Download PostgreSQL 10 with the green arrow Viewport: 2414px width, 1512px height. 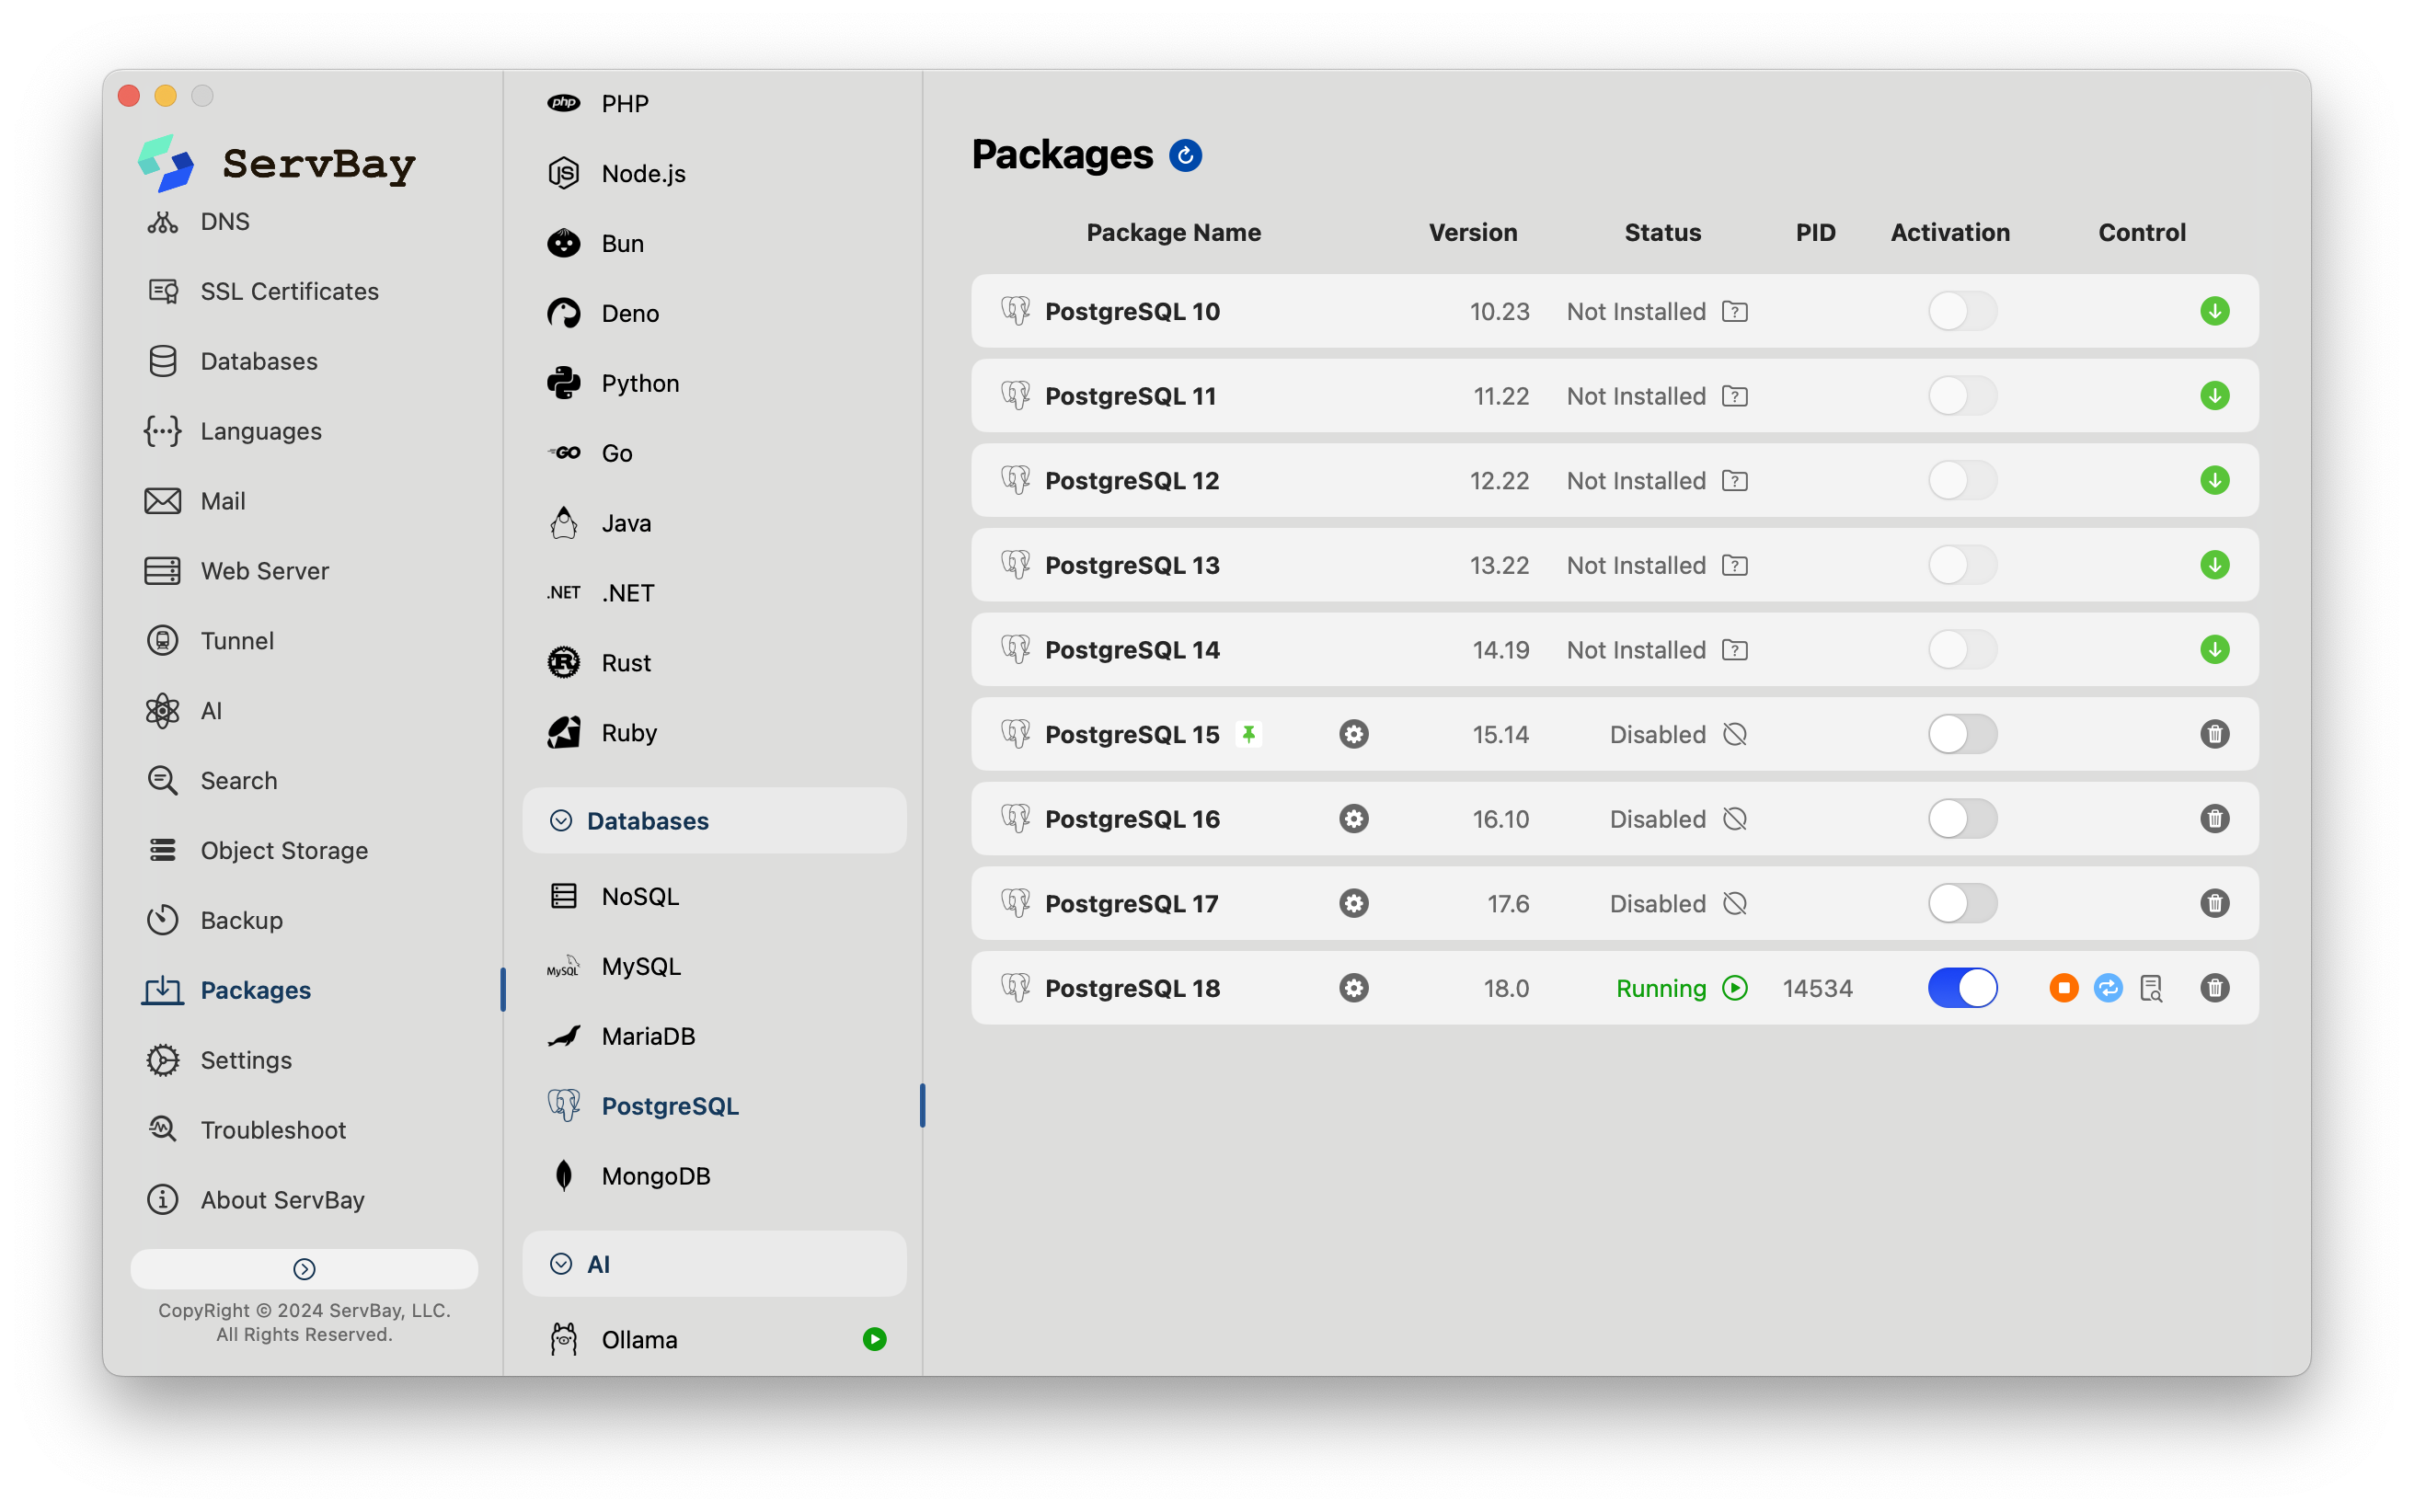pos(2214,311)
